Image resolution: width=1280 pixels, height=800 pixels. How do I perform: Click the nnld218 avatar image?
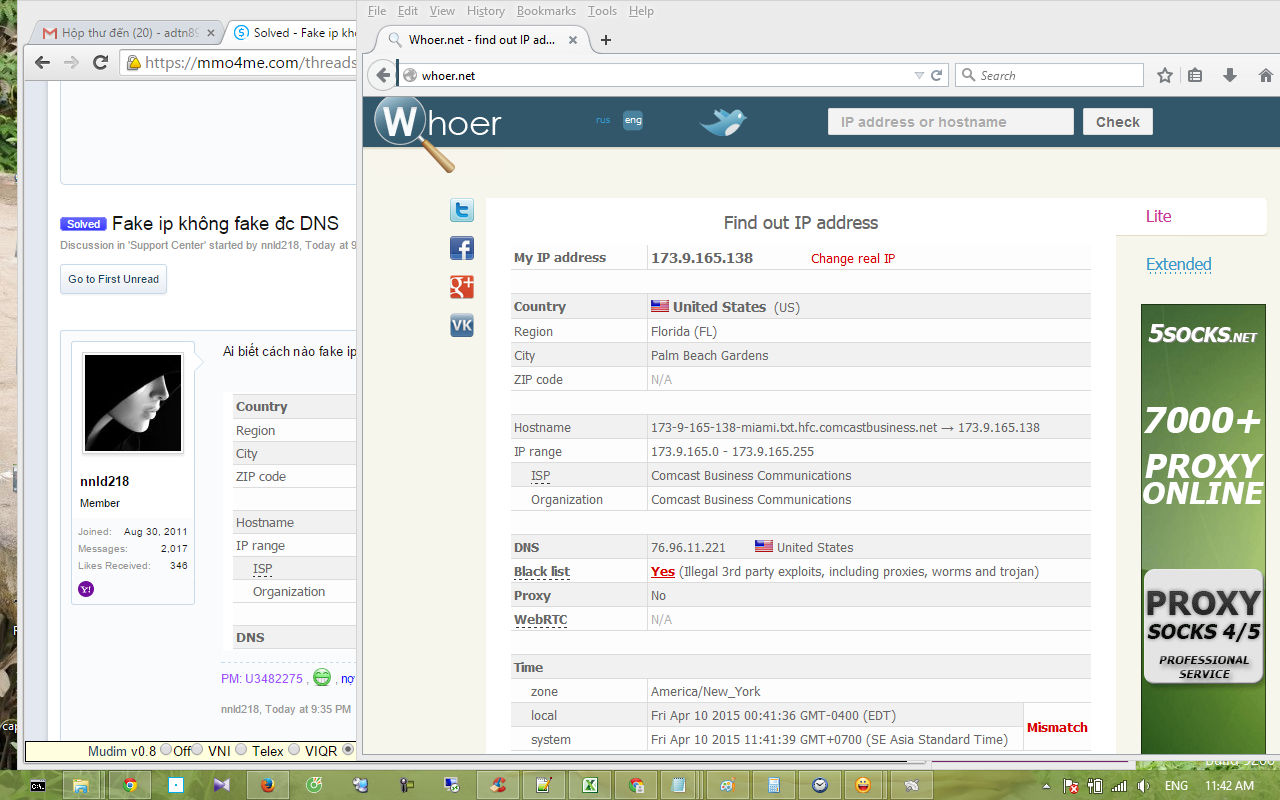click(x=133, y=403)
